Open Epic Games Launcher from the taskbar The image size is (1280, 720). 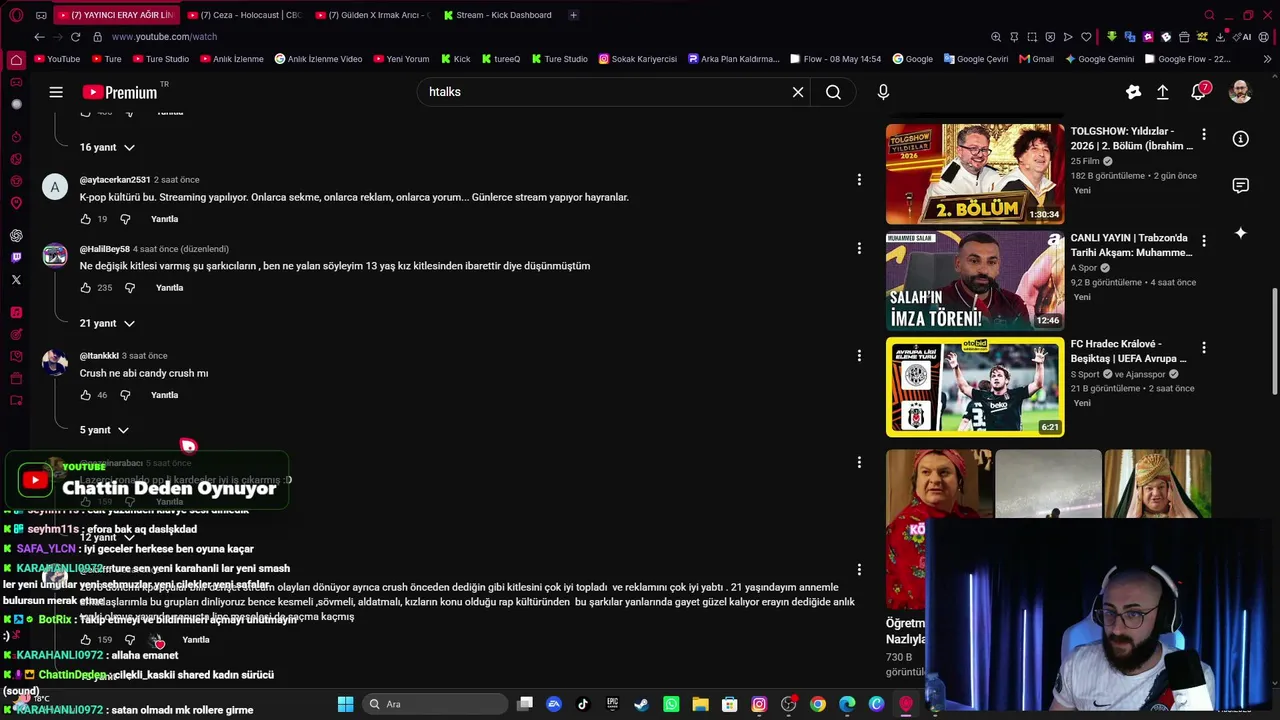(612, 704)
